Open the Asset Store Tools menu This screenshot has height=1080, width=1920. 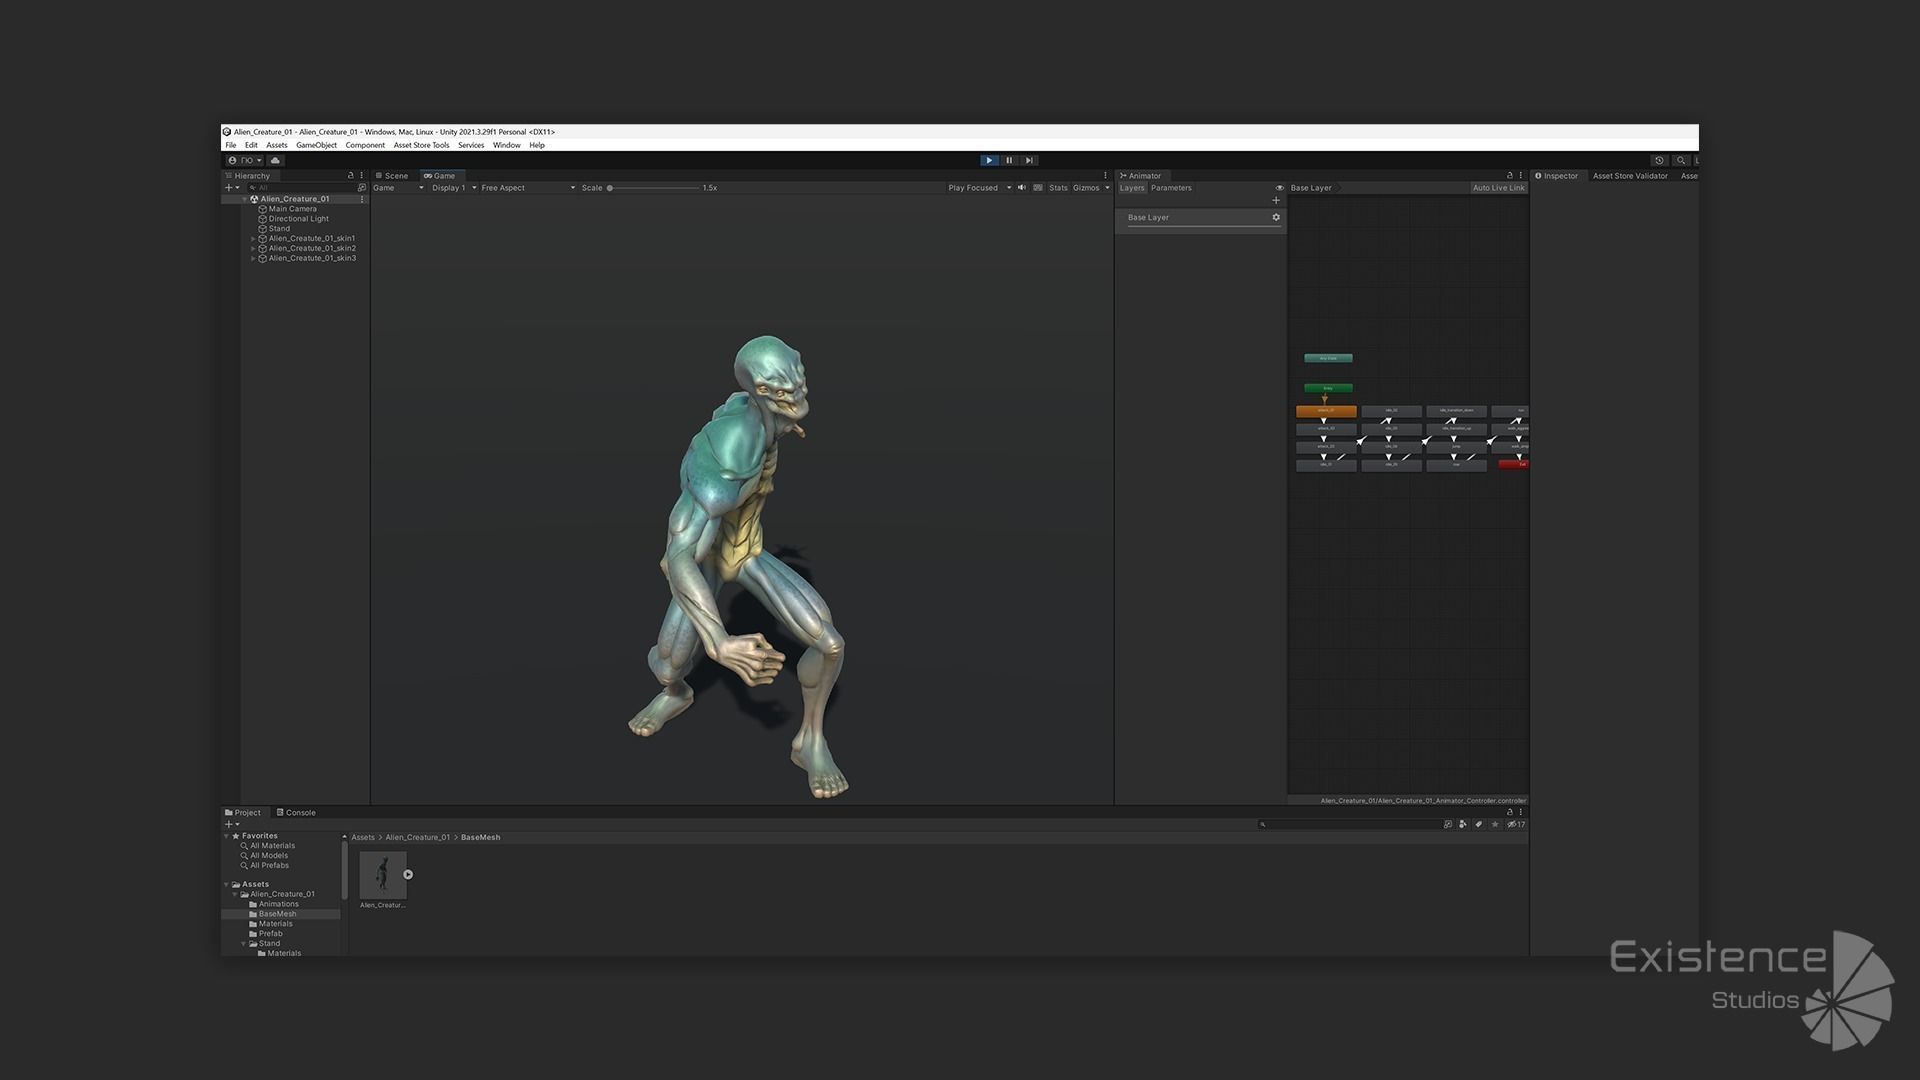point(421,145)
